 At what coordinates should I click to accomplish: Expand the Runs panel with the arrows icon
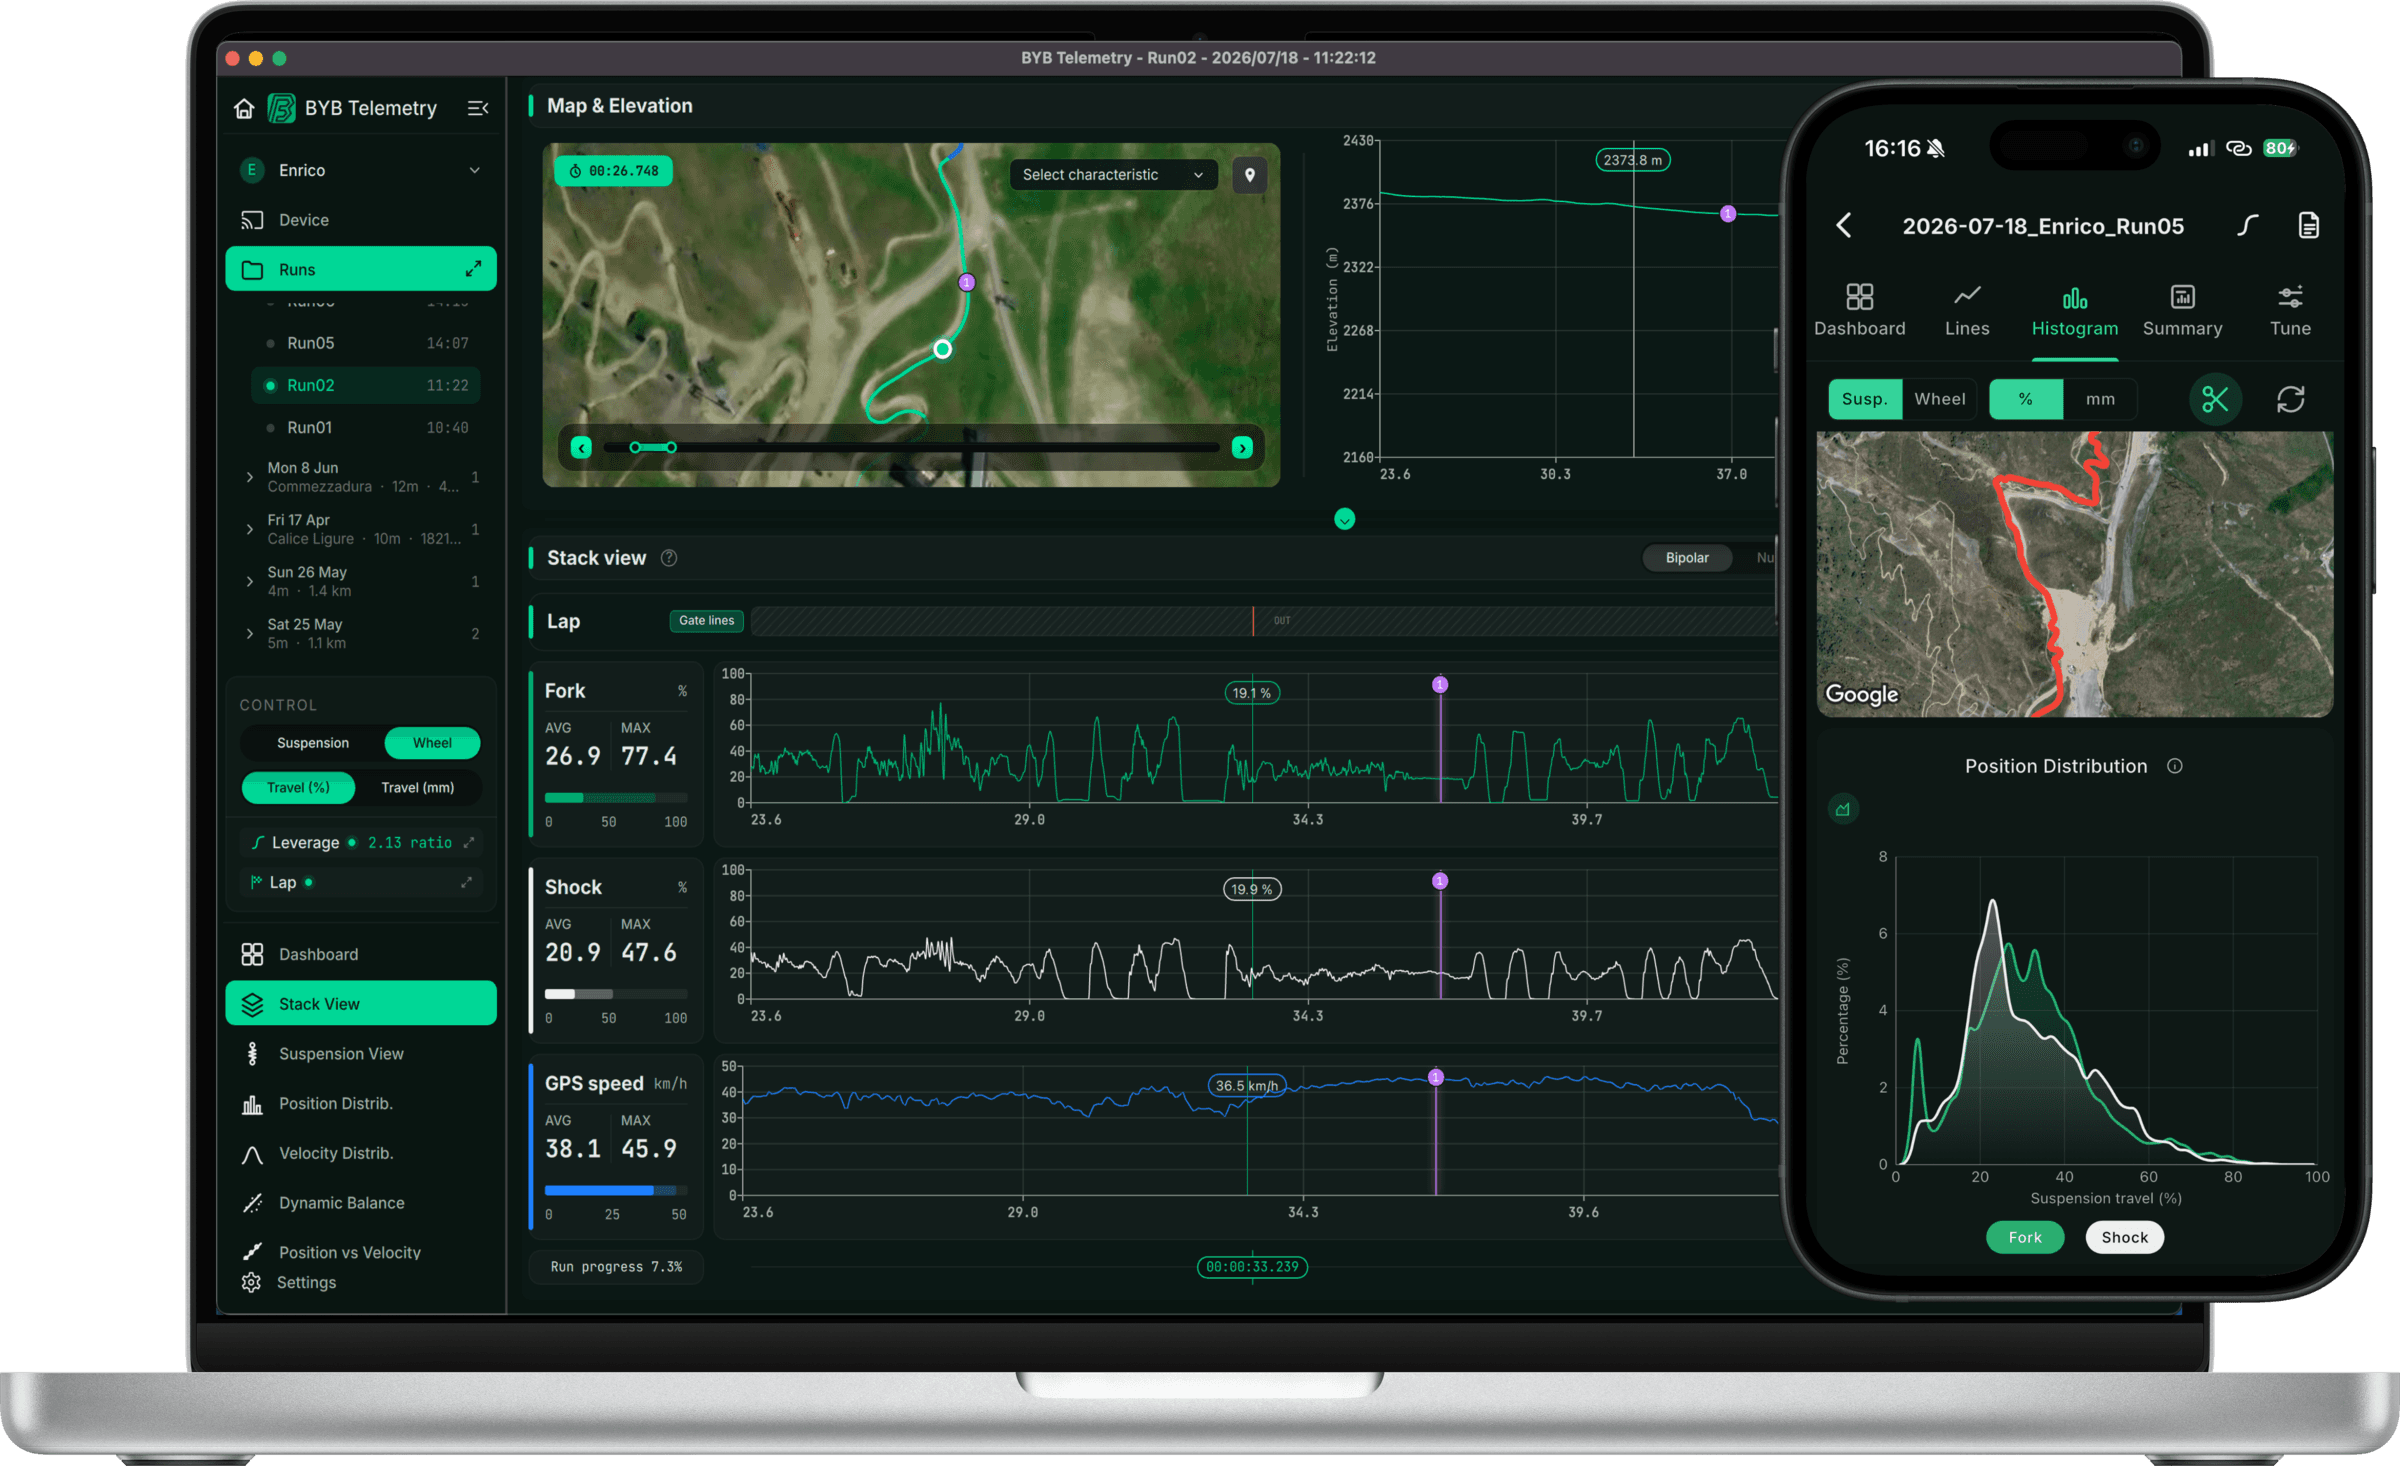pyautogui.click(x=473, y=269)
